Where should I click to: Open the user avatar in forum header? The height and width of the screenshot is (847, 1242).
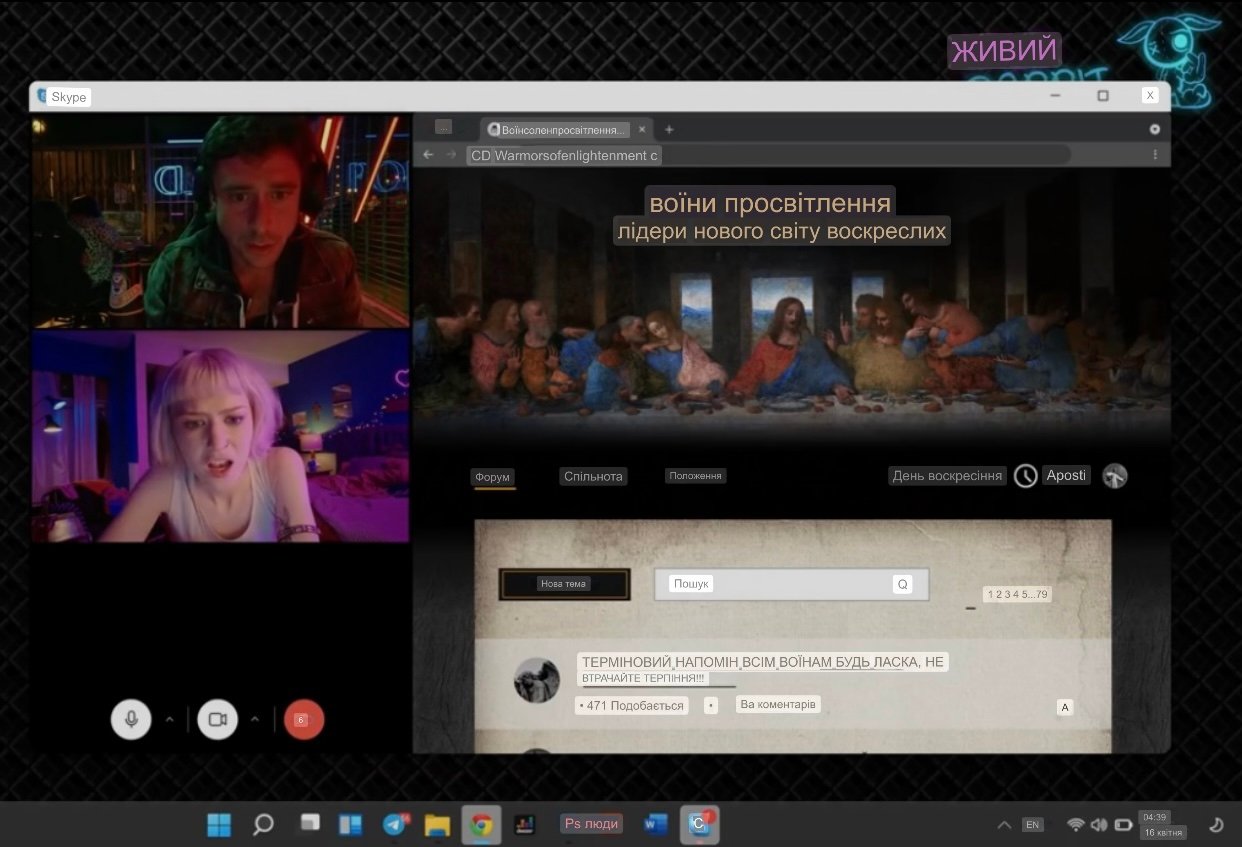click(1115, 476)
